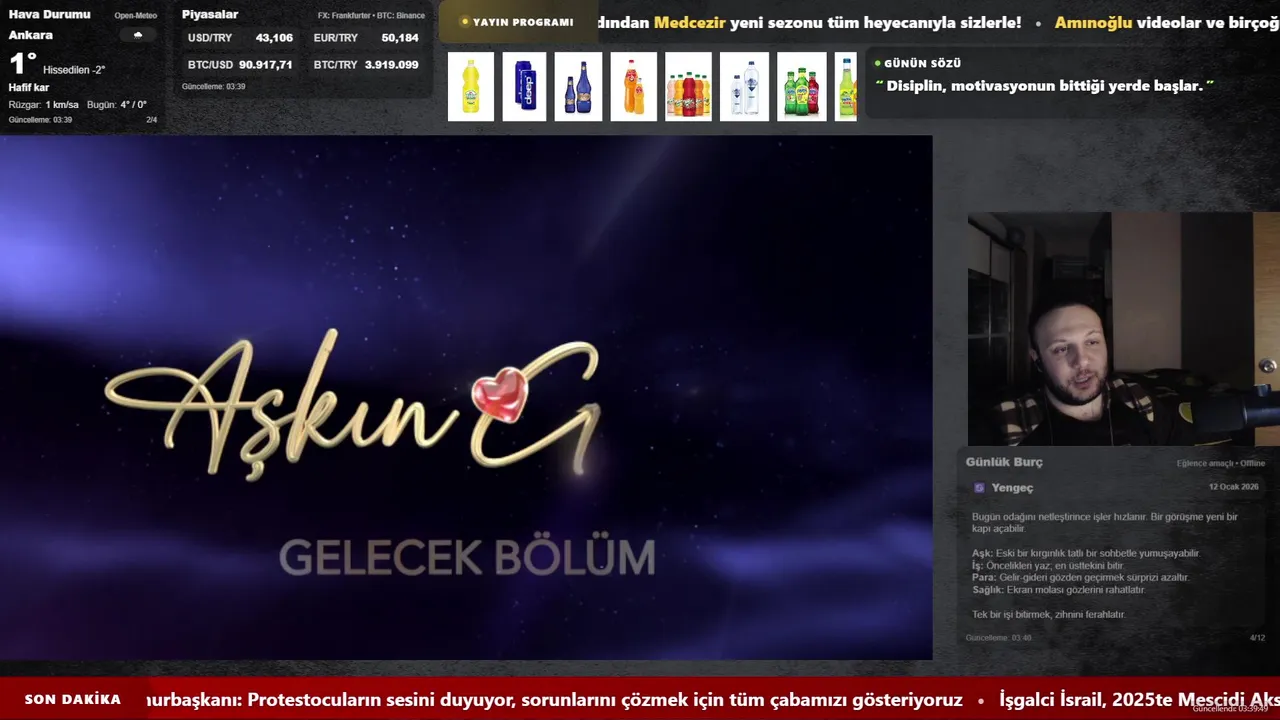Click the Rüzgar 1 km/sa value
Screen dimensions: 1280x720
pos(44,104)
